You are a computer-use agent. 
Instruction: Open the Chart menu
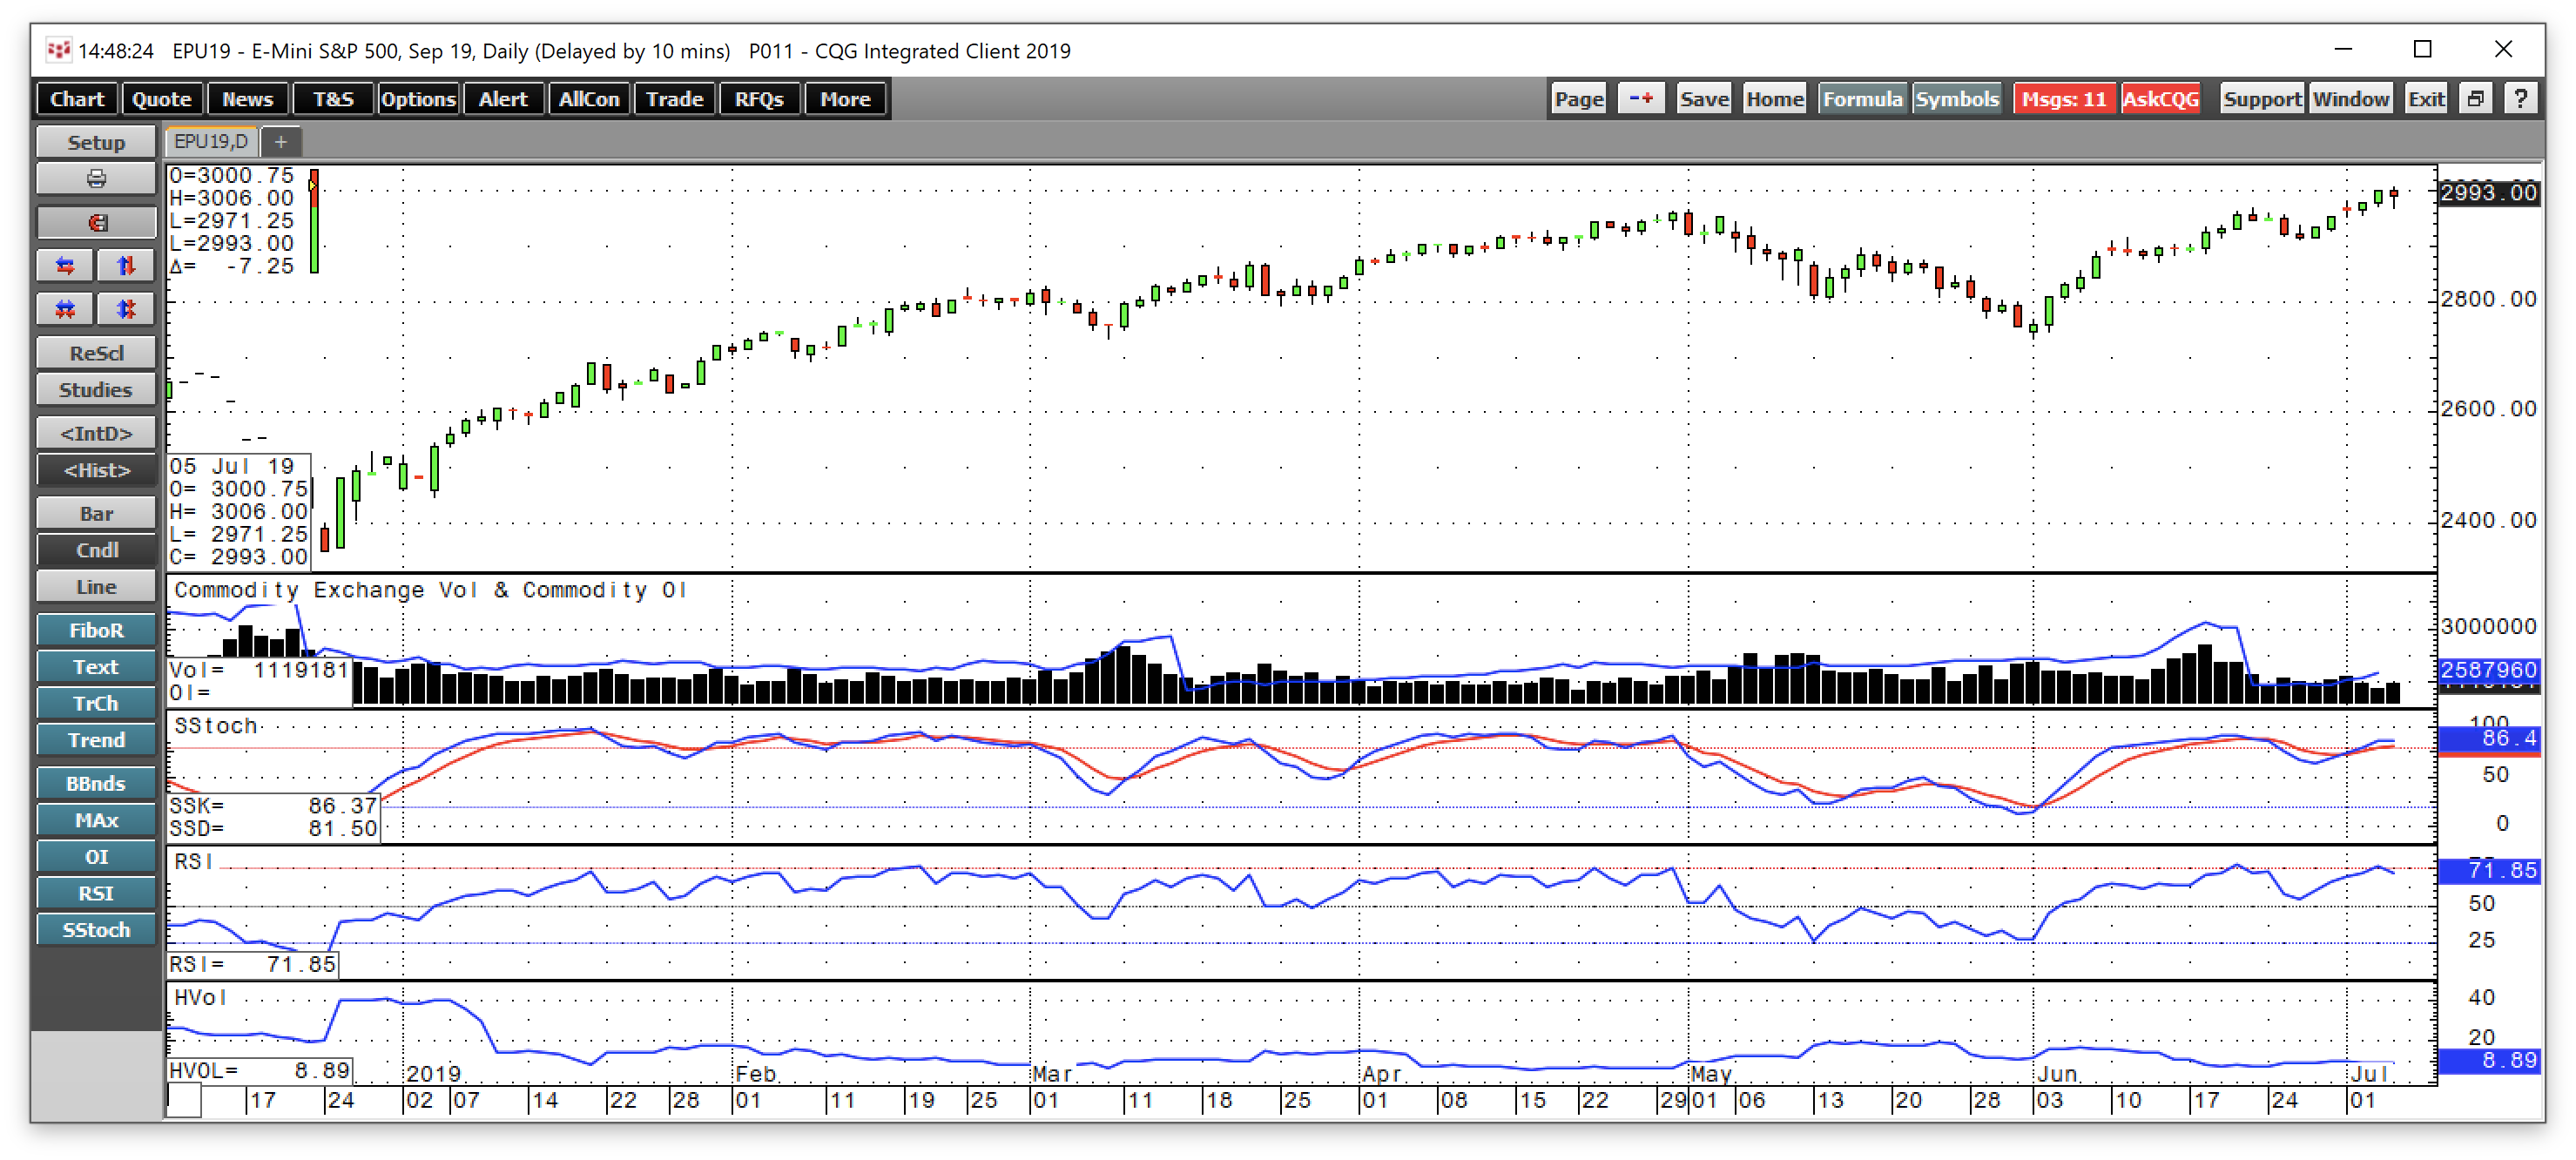tap(77, 99)
